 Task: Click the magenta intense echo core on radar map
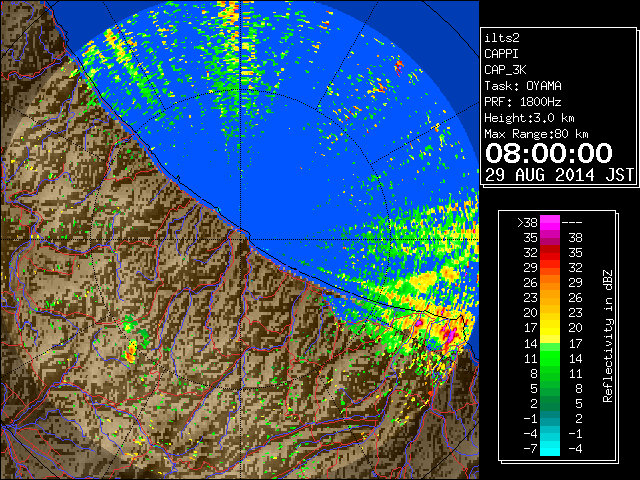(x=449, y=336)
